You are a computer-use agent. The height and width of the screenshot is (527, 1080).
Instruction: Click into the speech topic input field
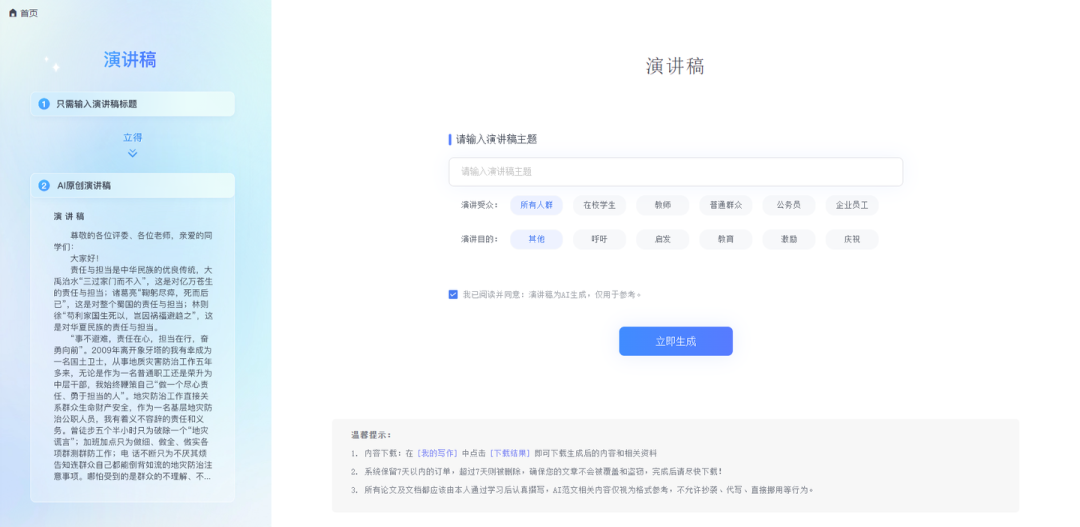(x=675, y=172)
